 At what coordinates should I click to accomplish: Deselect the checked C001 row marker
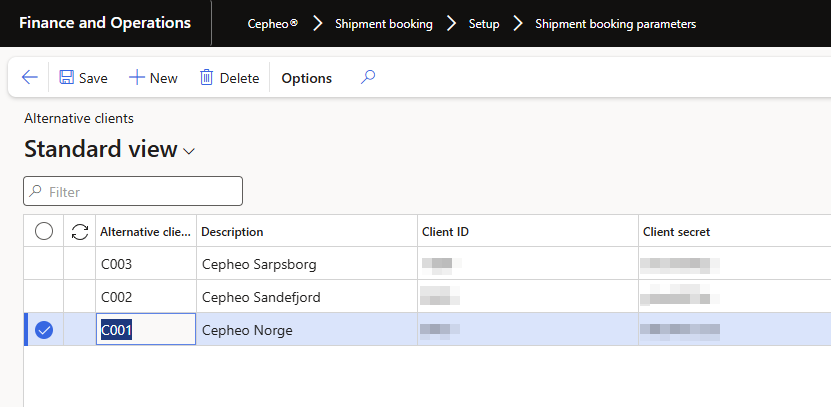tap(44, 330)
